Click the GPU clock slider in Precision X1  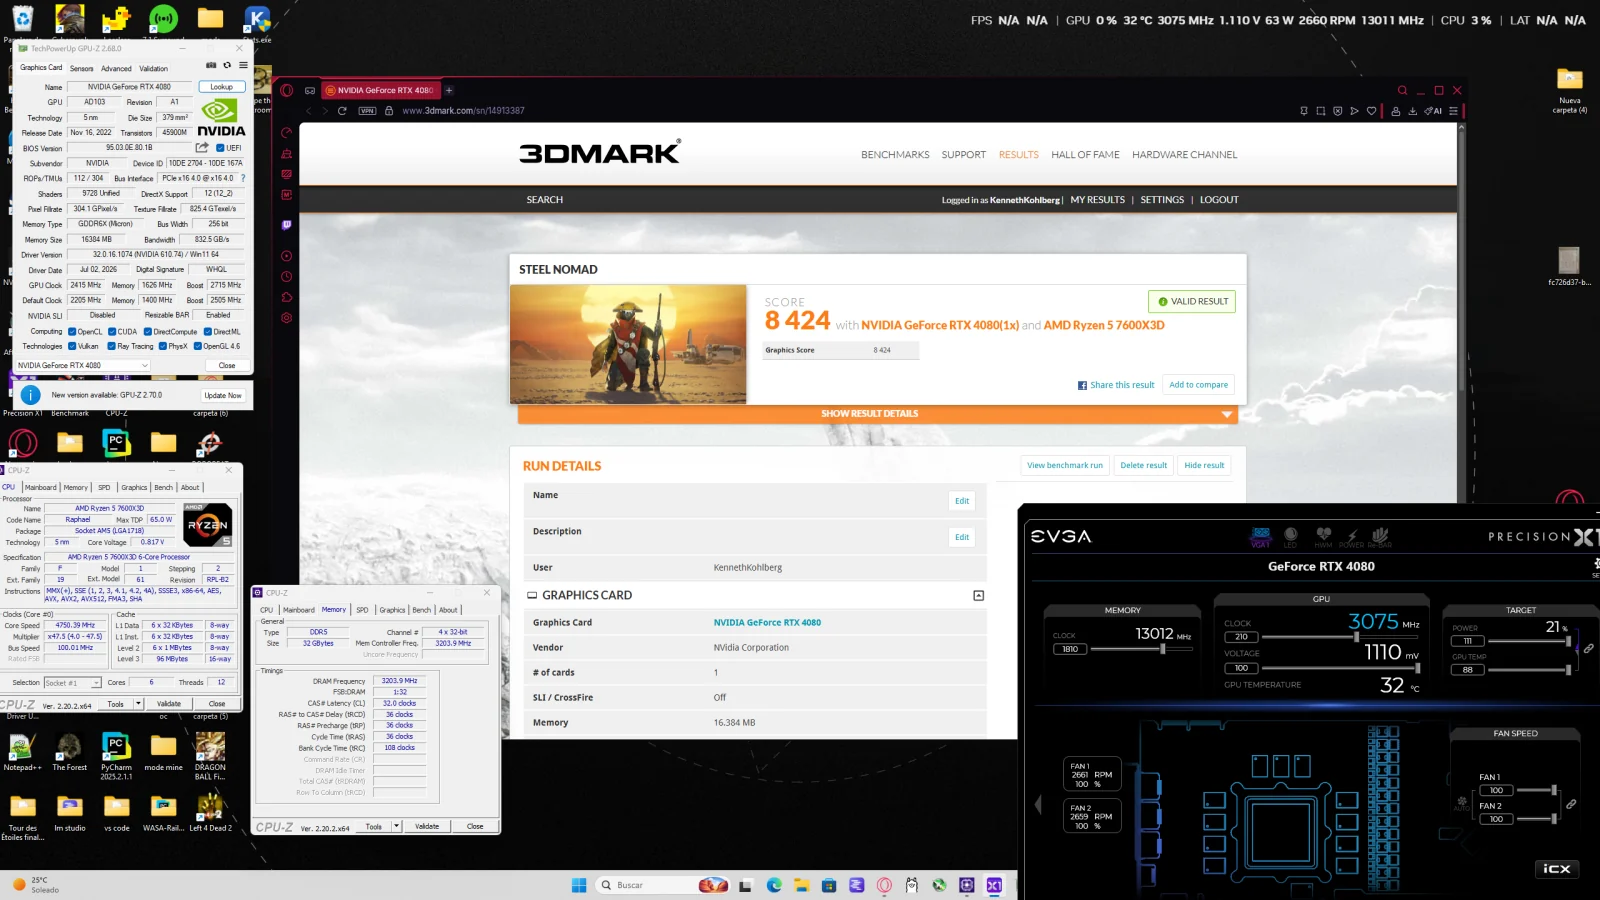click(1339, 637)
